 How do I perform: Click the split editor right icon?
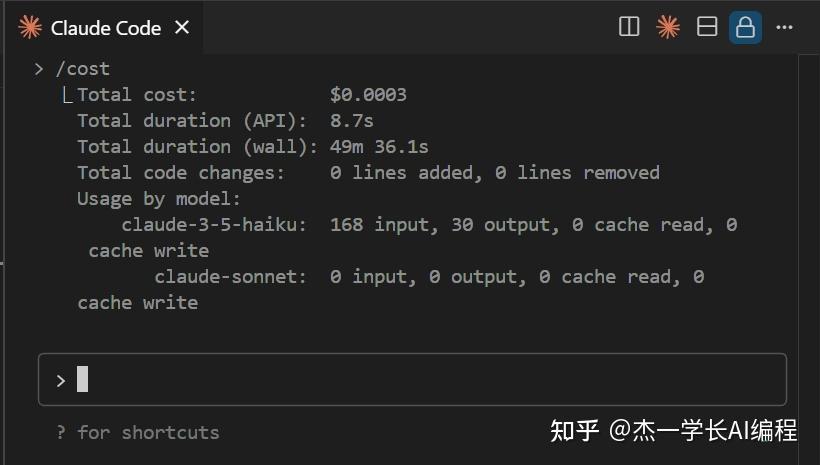[x=629, y=27]
